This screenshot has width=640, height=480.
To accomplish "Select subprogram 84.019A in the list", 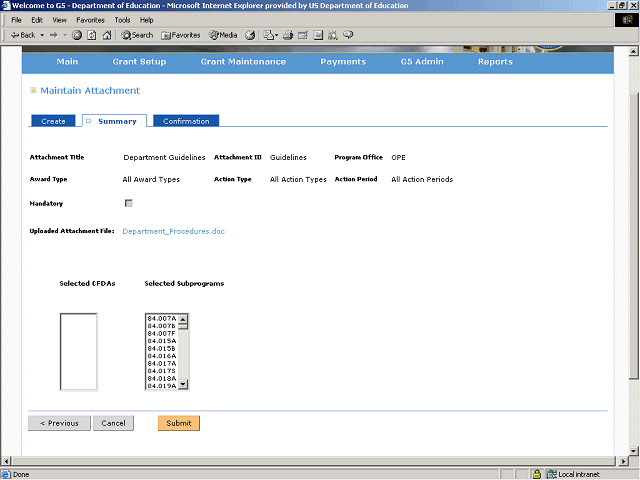I will click(x=162, y=386).
